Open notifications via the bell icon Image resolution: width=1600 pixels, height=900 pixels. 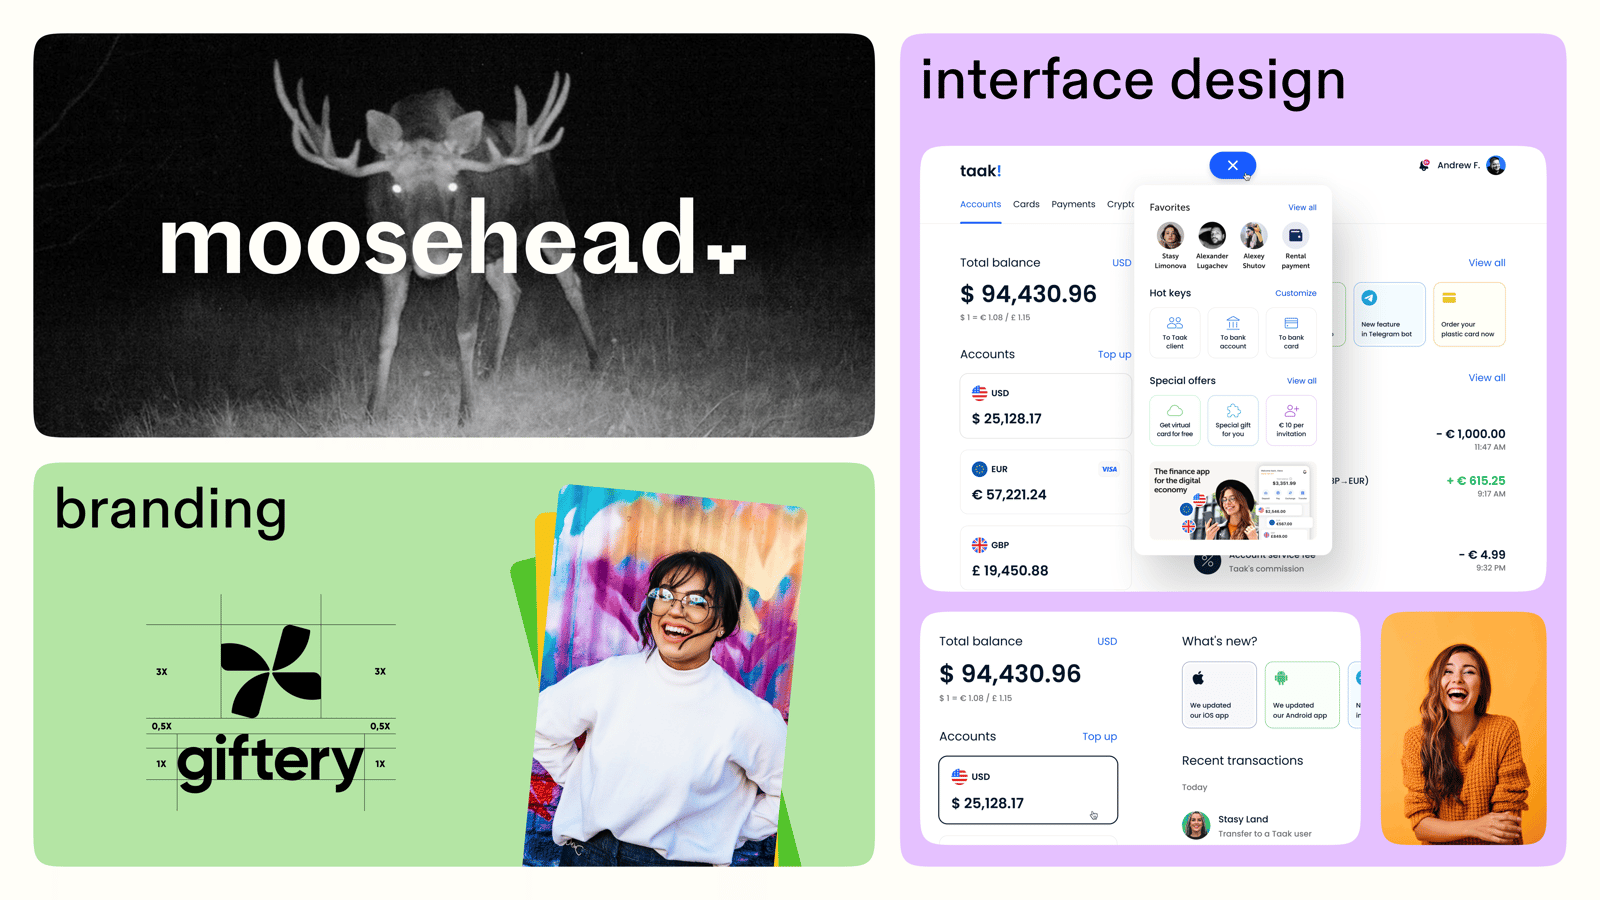1424,166
